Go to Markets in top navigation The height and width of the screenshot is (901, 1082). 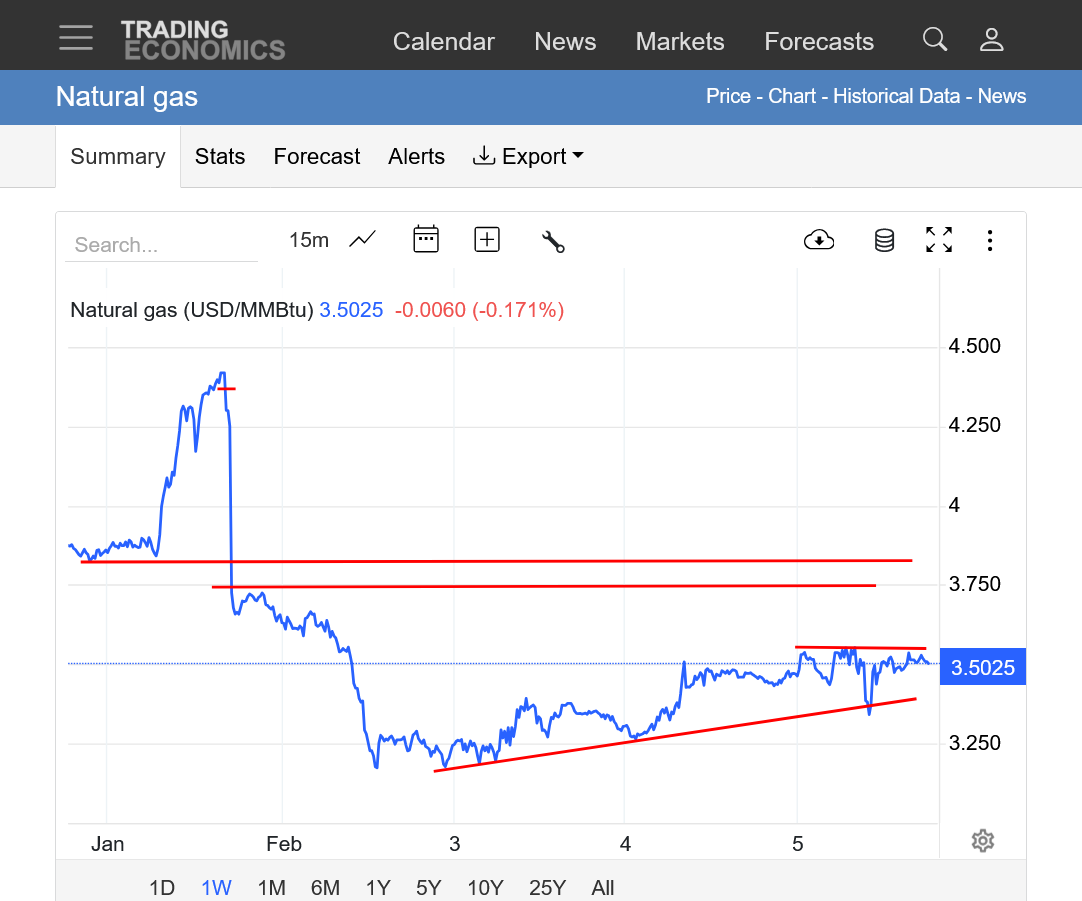(680, 41)
